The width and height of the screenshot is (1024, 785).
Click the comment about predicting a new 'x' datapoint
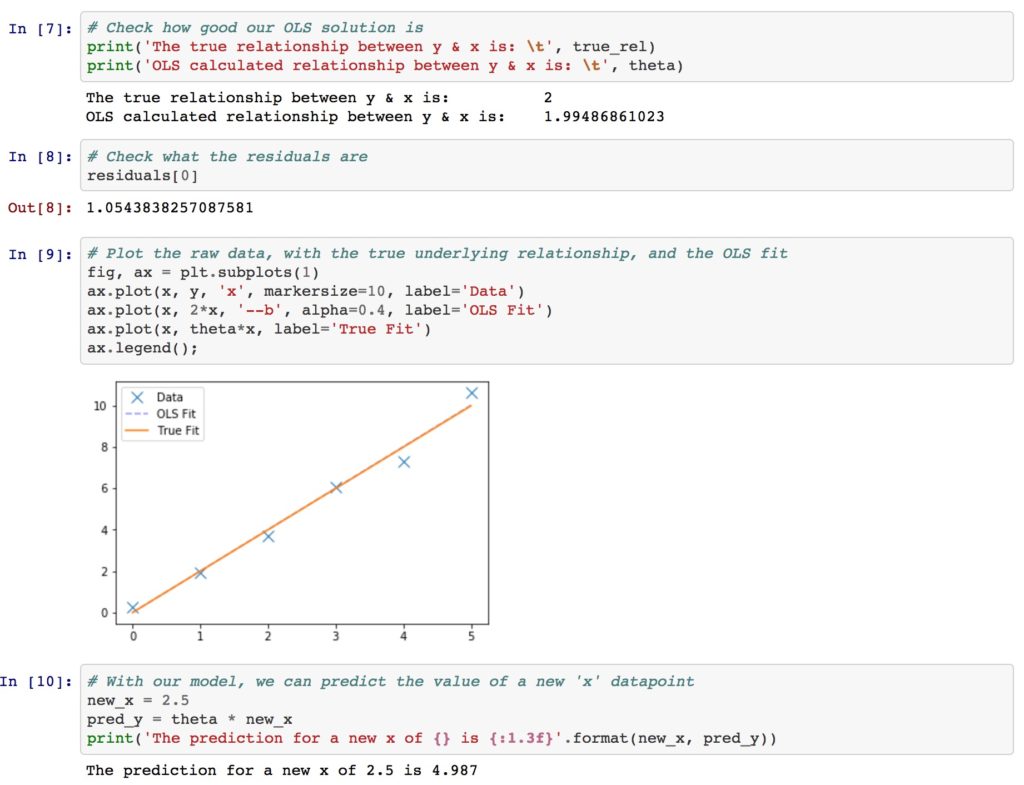click(x=391, y=682)
